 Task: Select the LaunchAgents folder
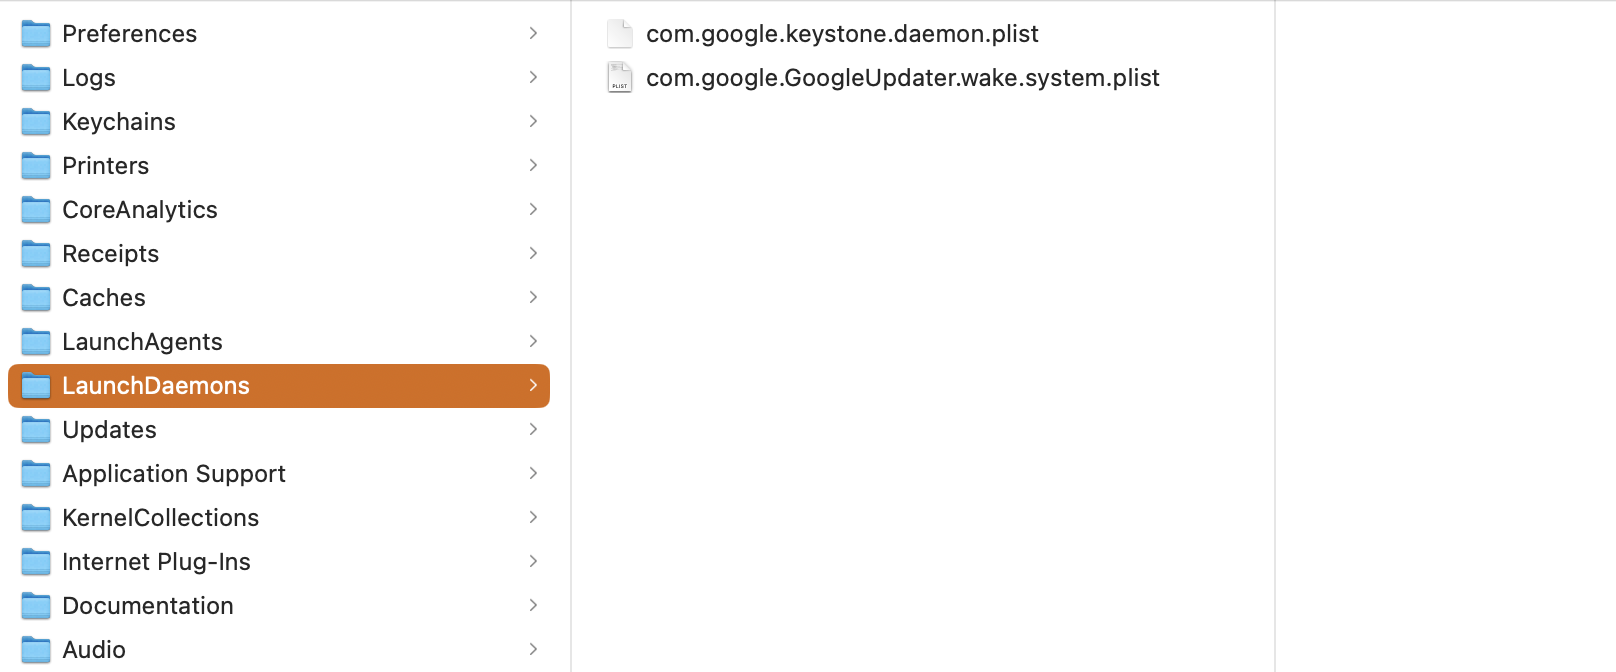click(x=142, y=342)
